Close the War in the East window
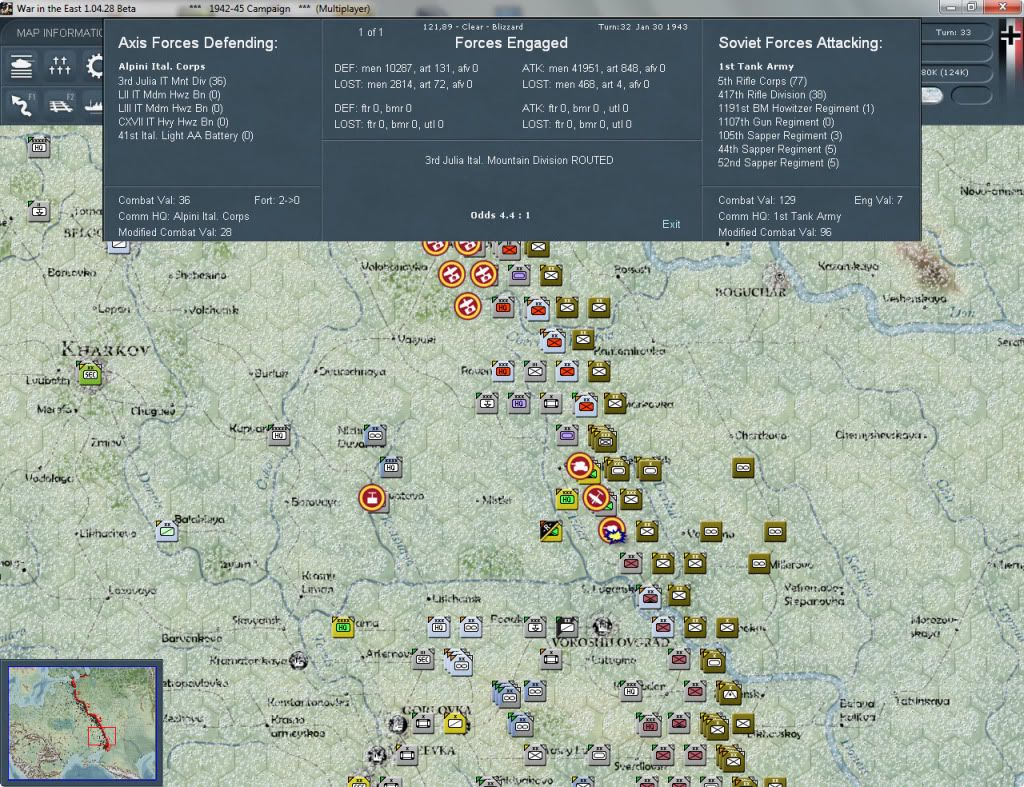This screenshot has height=787, width=1024. [1003, 7]
